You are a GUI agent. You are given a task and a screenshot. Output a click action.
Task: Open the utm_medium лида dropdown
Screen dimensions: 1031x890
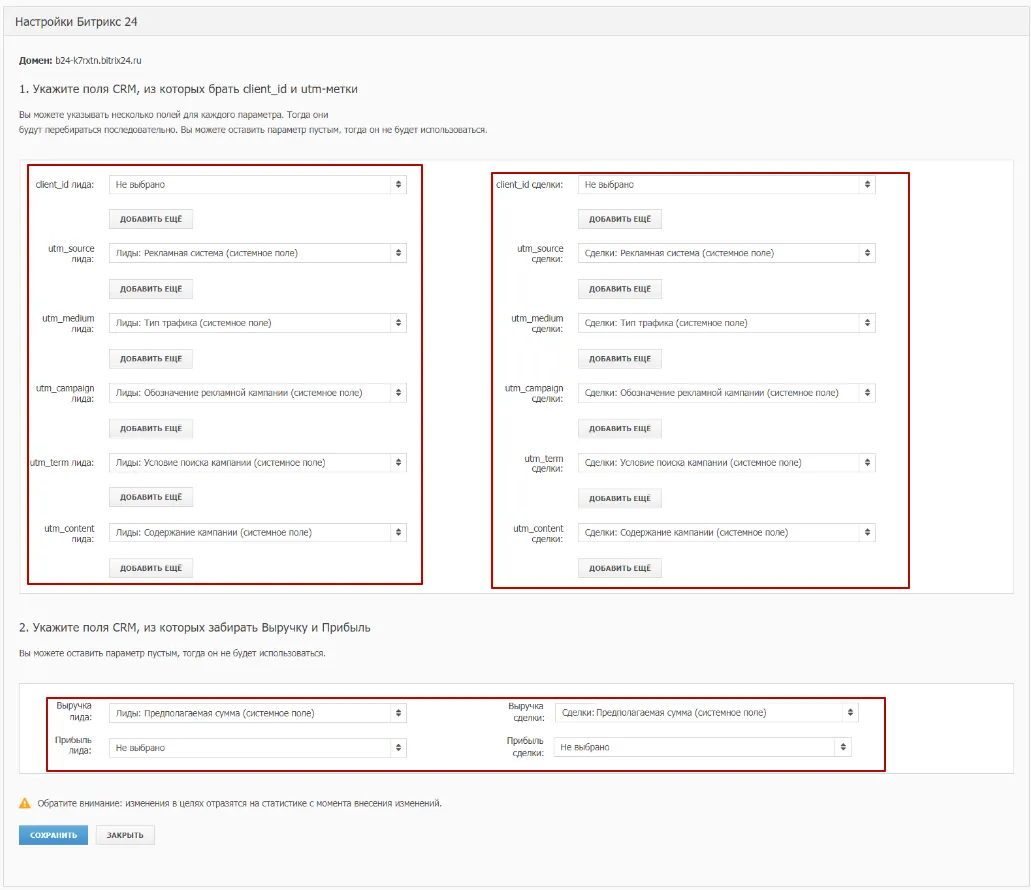pyautogui.click(x=258, y=323)
